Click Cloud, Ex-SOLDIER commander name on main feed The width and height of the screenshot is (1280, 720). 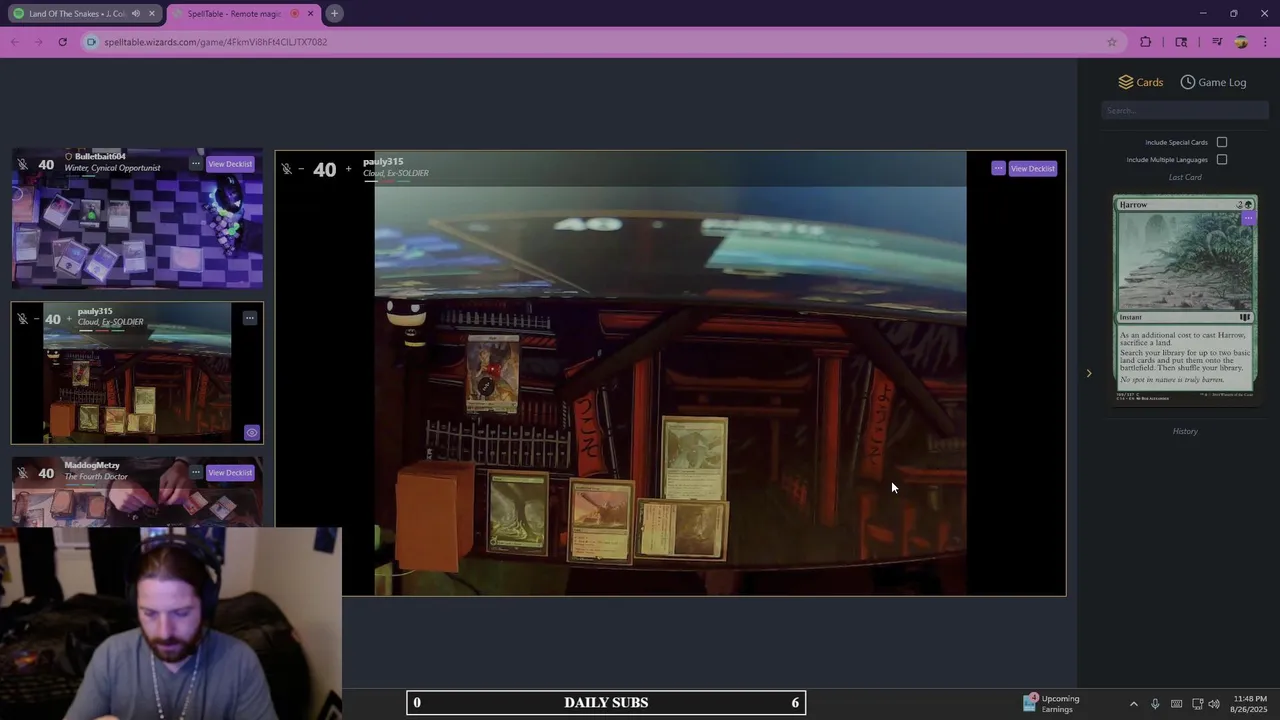[396, 173]
